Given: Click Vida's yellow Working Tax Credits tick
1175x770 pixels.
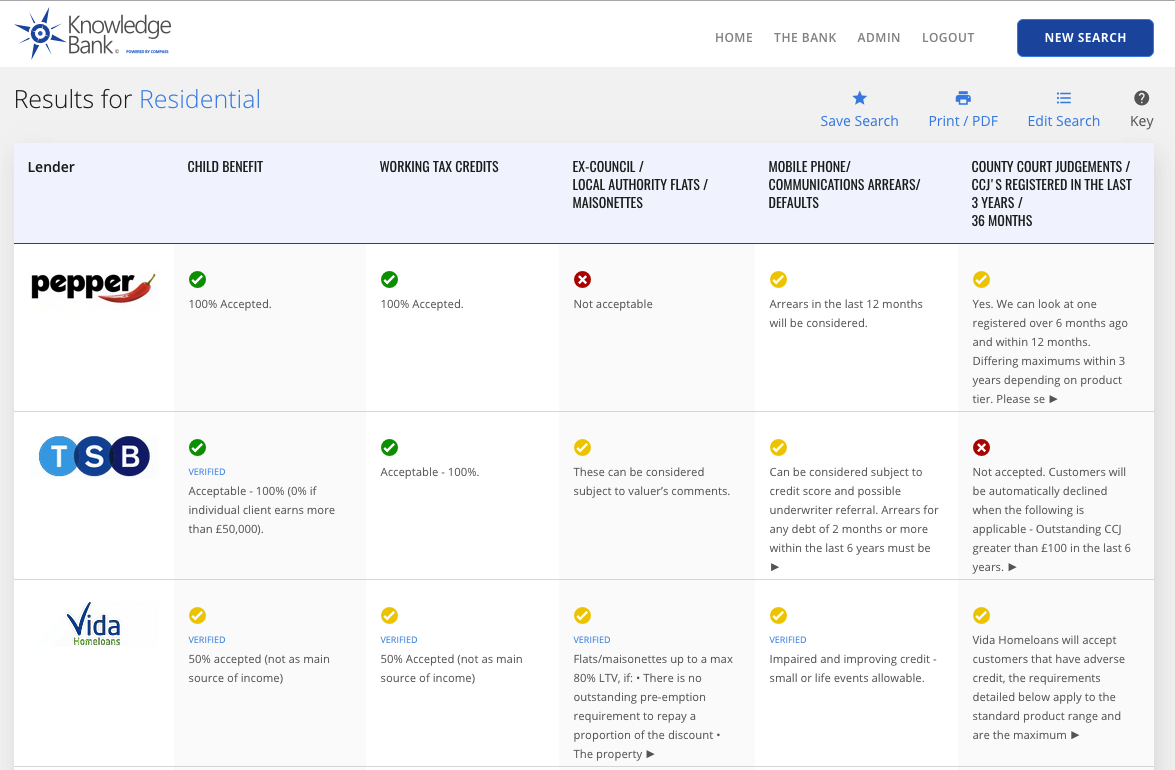Looking at the screenshot, I should (389, 615).
